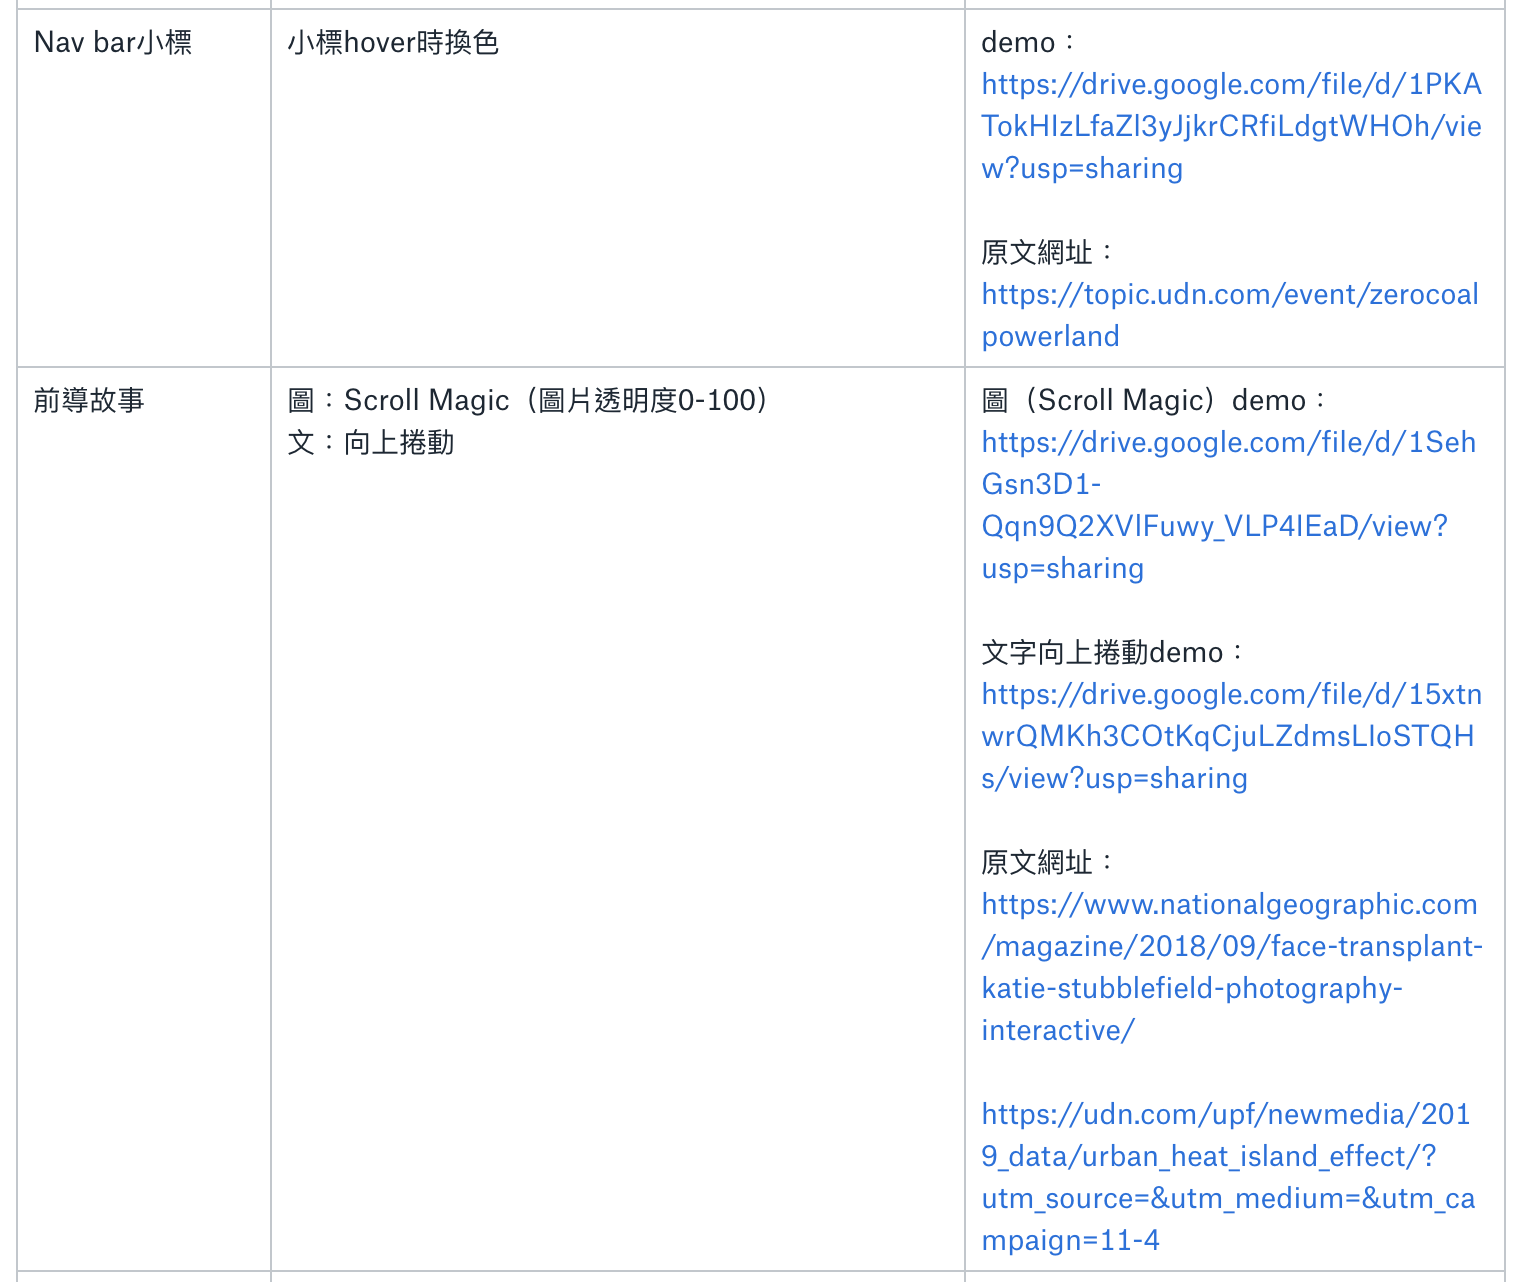This screenshot has height=1282, width=1516.
Task: Click the 文字向上捲動demo： label text
Action: click(1108, 652)
